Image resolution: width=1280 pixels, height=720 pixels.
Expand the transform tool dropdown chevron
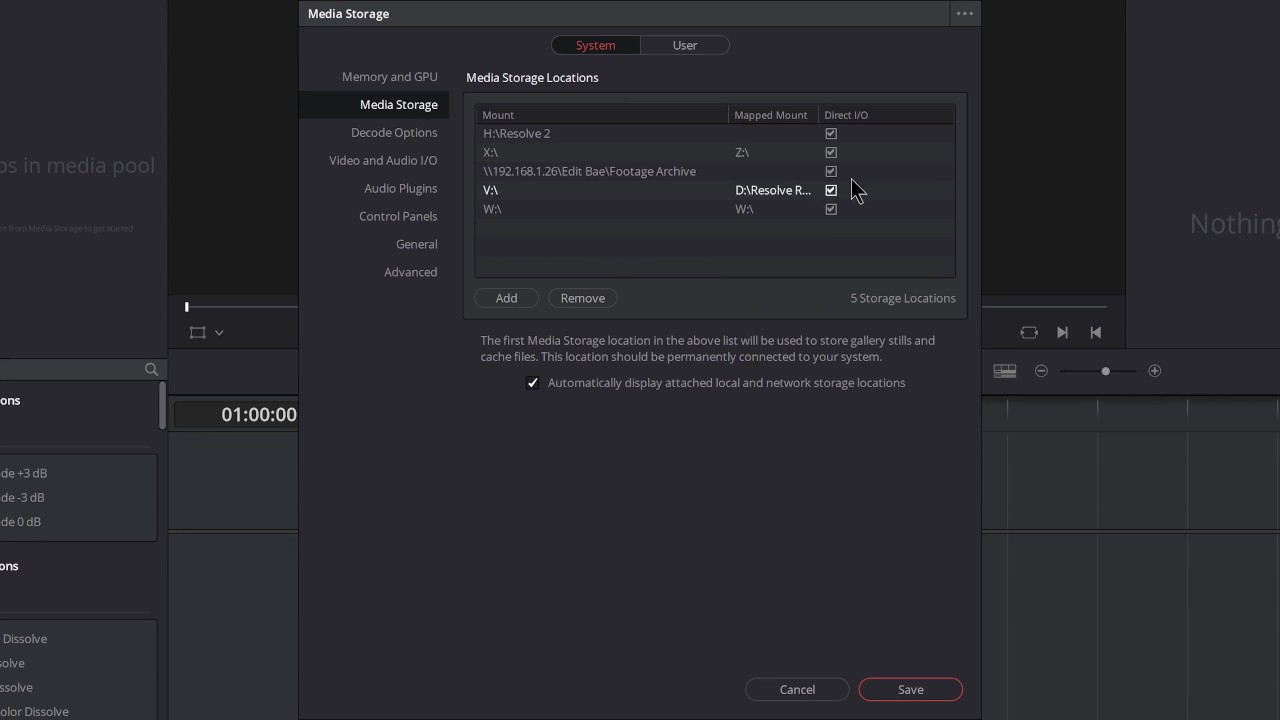click(x=219, y=333)
